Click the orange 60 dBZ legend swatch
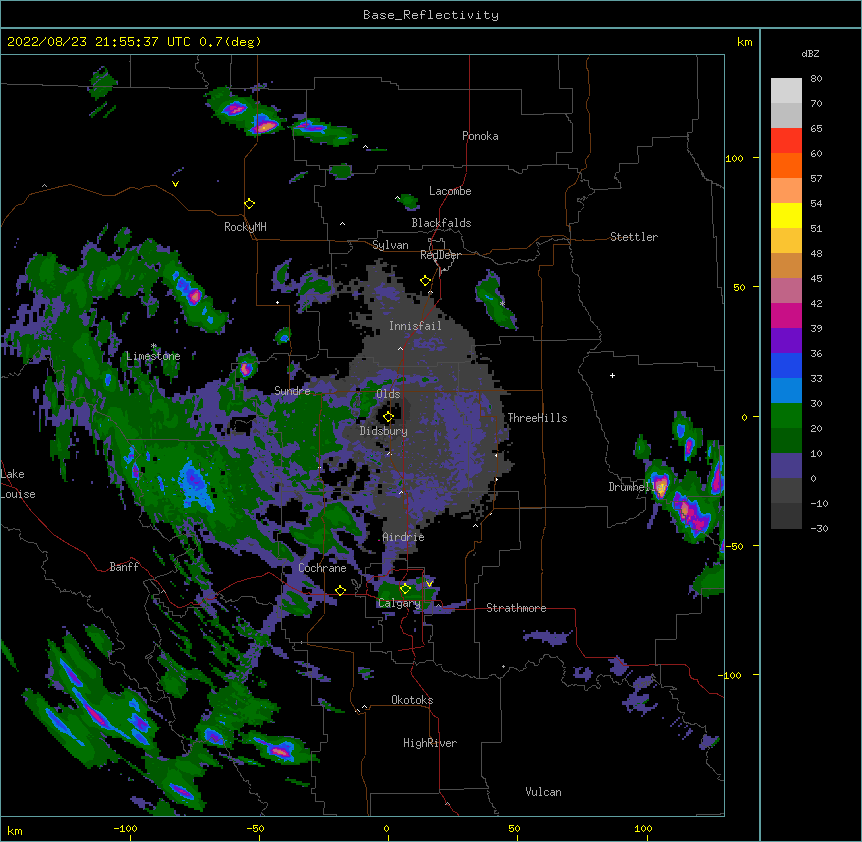 pos(786,165)
